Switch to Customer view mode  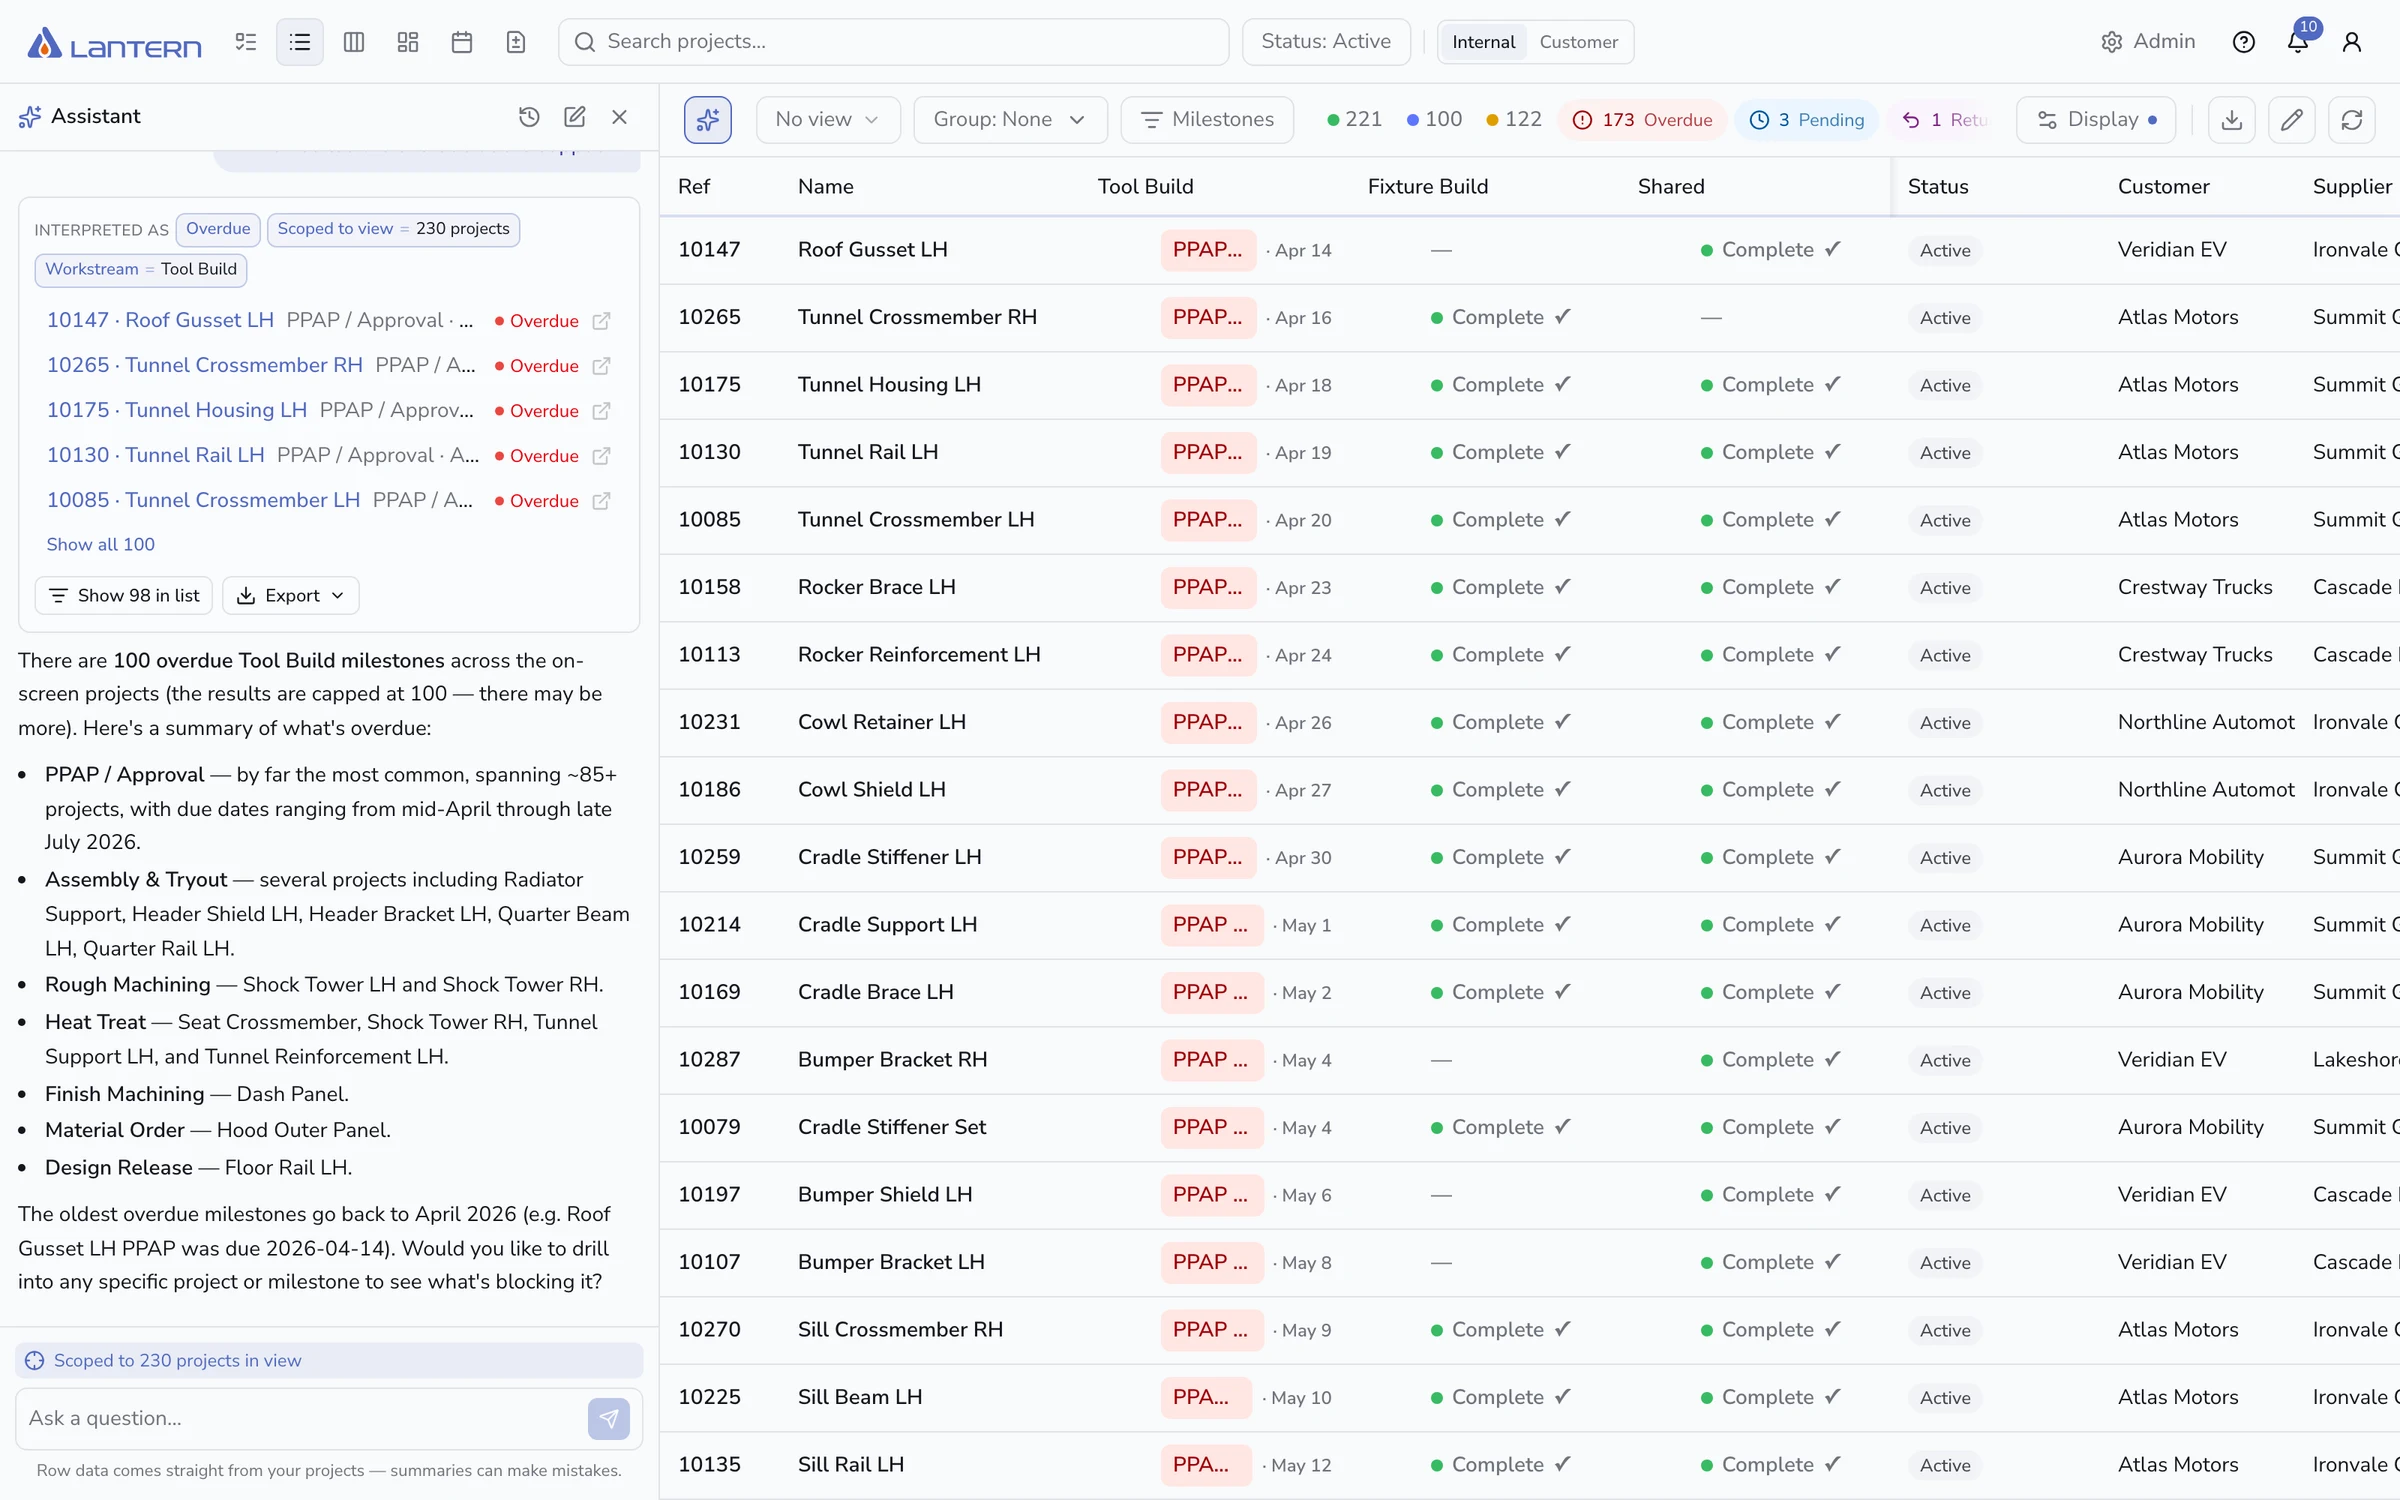(x=1578, y=42)
